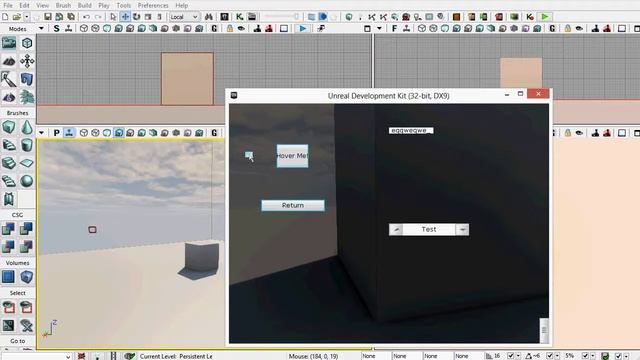This screenshot has width=640, height=360.
Task: Toggle eye show flags in top-right viewport
Action: click(x=579, y=29)
